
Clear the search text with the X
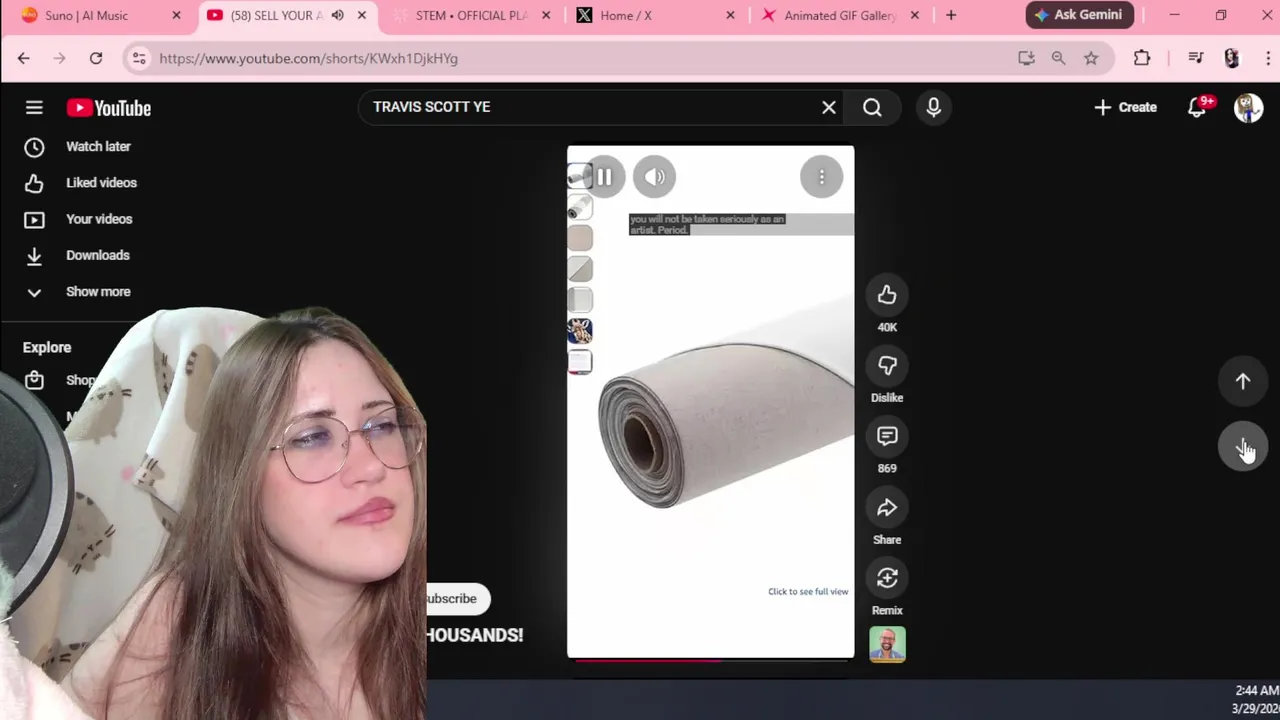tap(829, 107)
